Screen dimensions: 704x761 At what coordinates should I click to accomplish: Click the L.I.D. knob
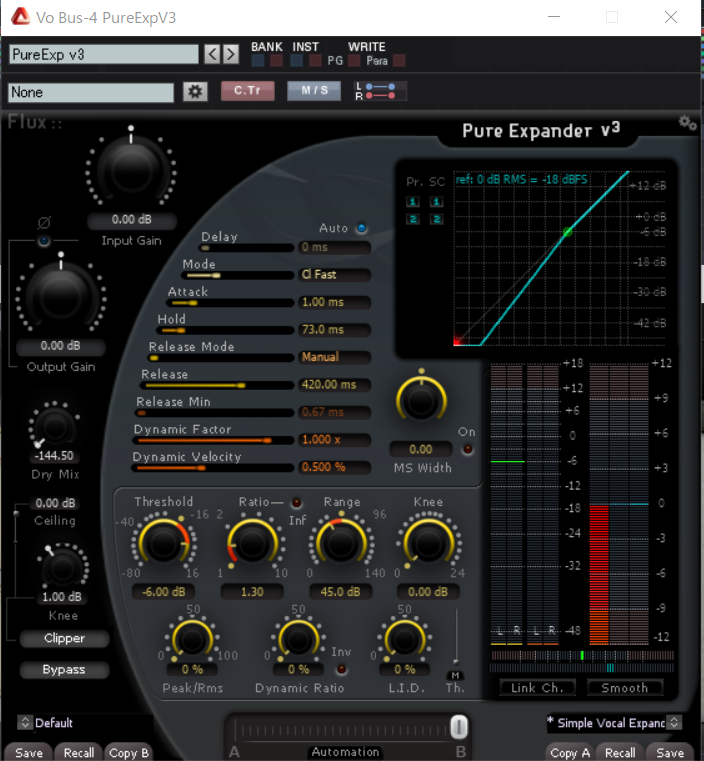404,639
